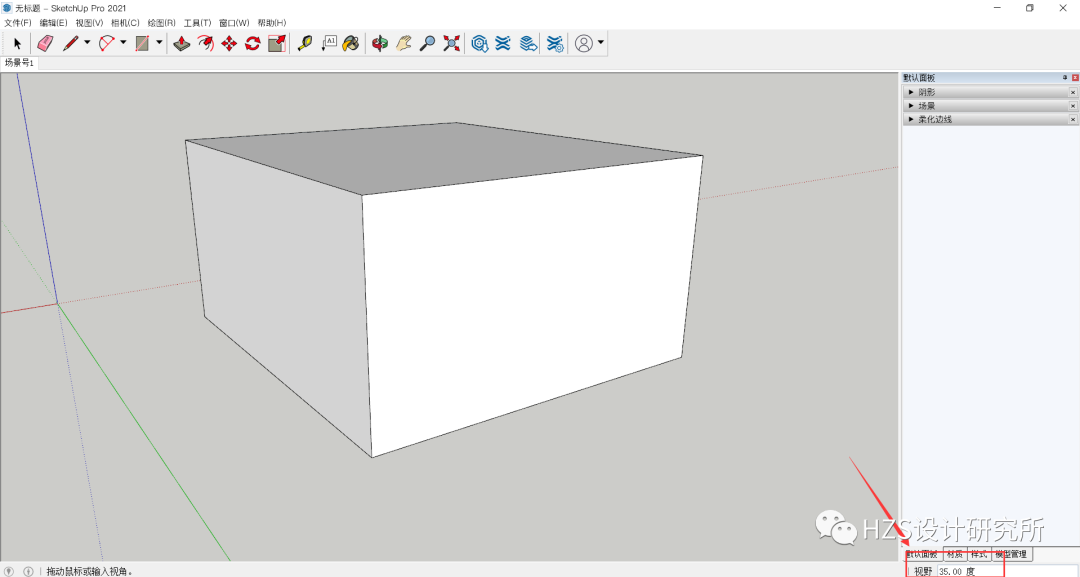Pick the Line drawing tool
Viewport: 1080px width, 577px height.
[x=69, y=43]
